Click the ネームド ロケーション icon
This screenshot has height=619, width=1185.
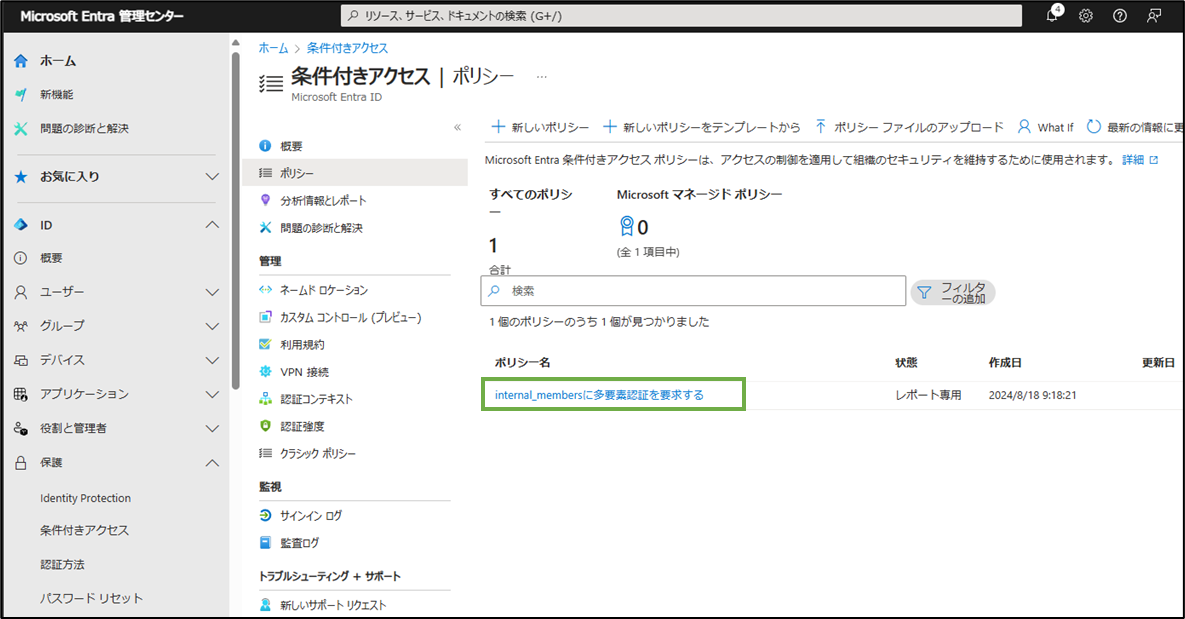265,289
